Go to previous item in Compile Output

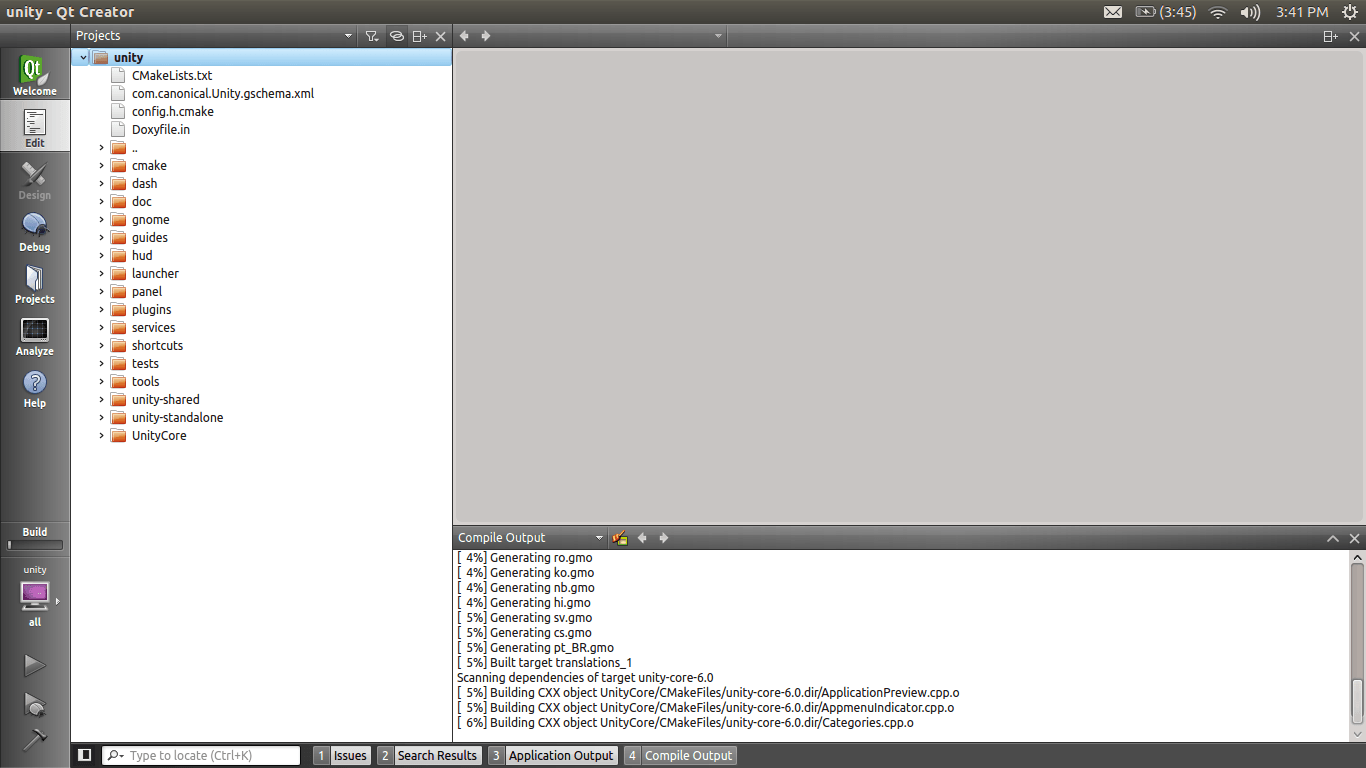pyautogui.click(x=642, y=538)
